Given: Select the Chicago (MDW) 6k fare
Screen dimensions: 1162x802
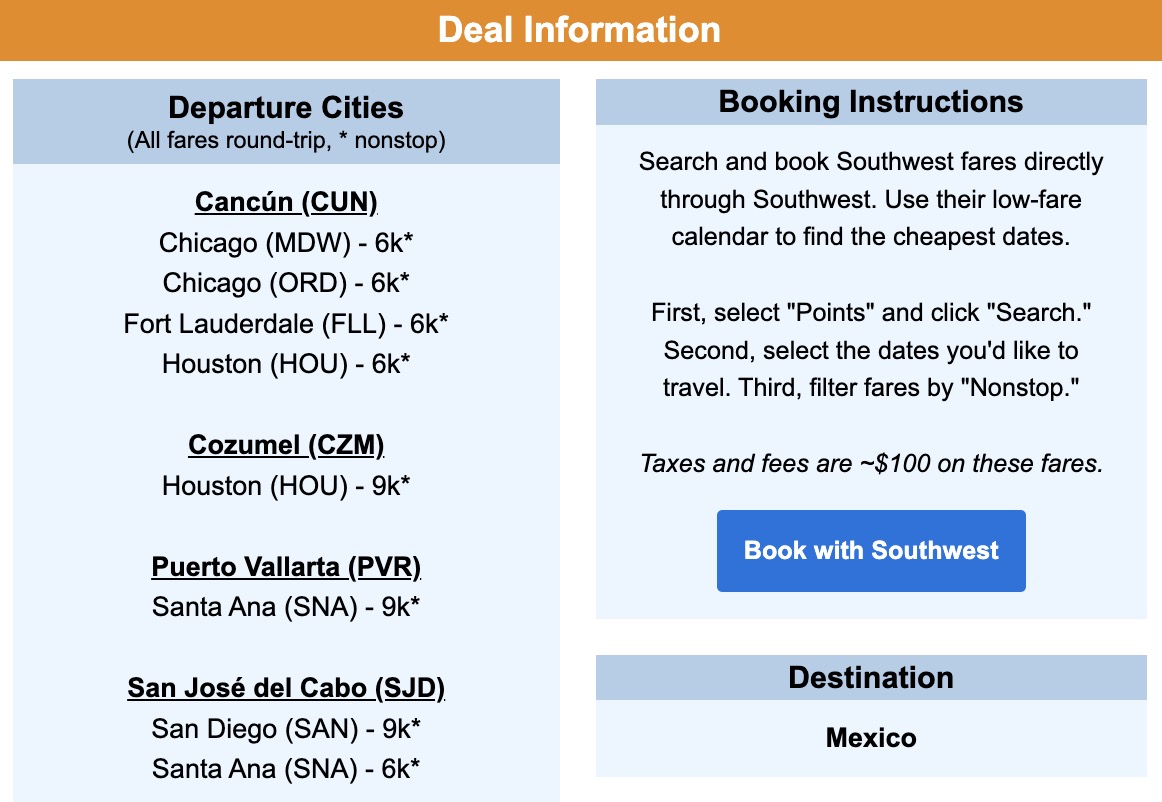Looking at the screenshot, I should [284, 243].
